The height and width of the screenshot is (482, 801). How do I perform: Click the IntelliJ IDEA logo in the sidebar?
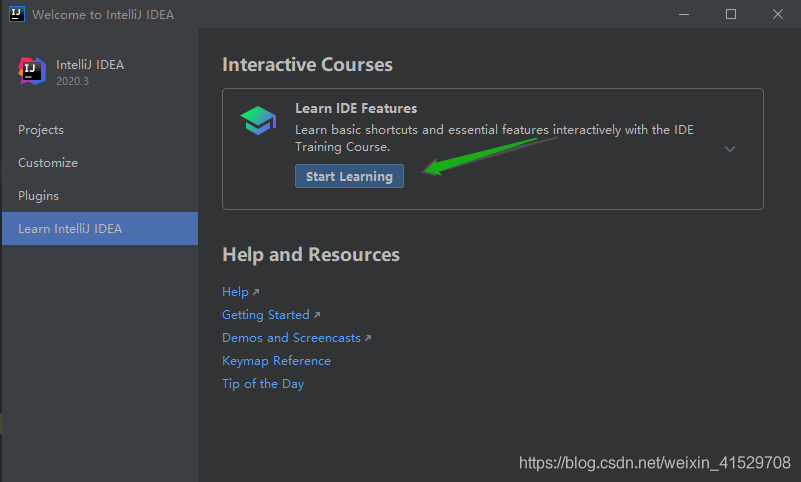pyautogui.click(x=32, y=72)
